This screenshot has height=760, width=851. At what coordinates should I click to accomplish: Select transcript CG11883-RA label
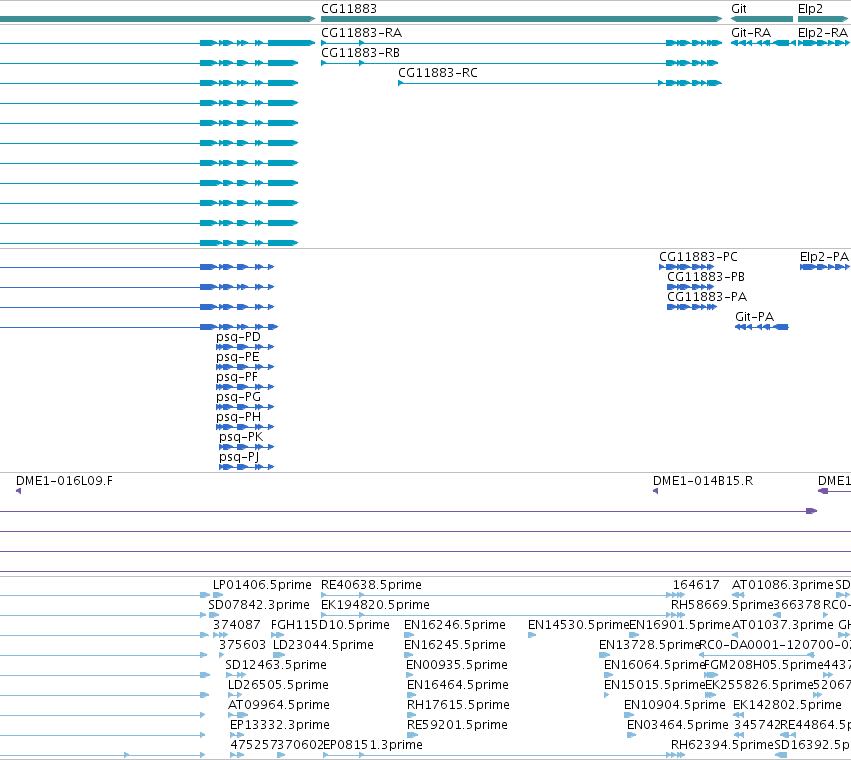point(361,33)
